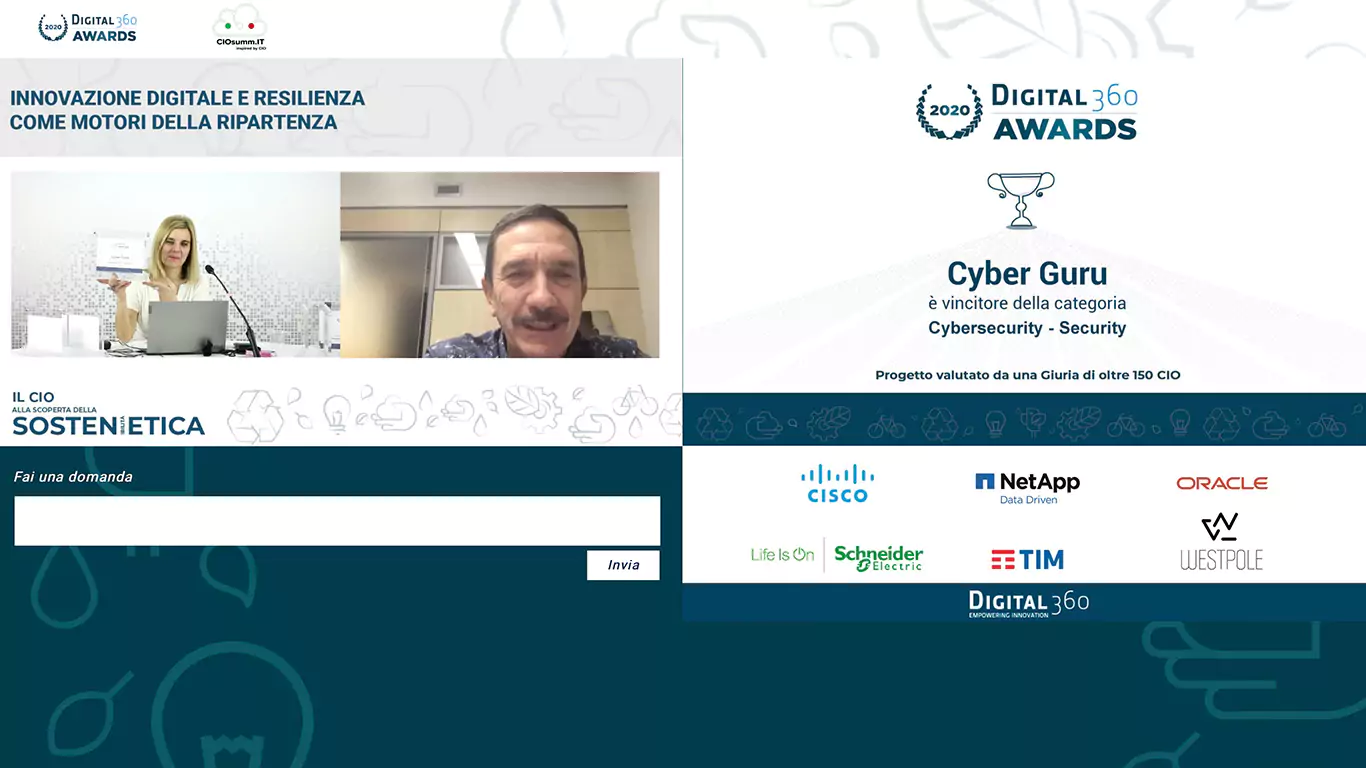Open the NetApp Data Driven logo

click(x=1028, y=487)
